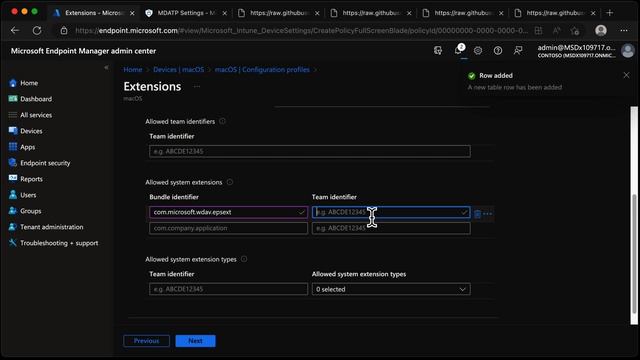Focus the Allowed team identifiers input field
The height and width of the screenshot is (360, 640).
[310, 151]
